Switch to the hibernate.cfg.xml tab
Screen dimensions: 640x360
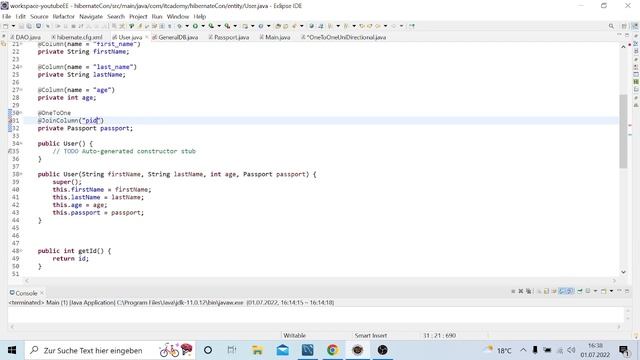pyautogui.click(x=78, y=37)
